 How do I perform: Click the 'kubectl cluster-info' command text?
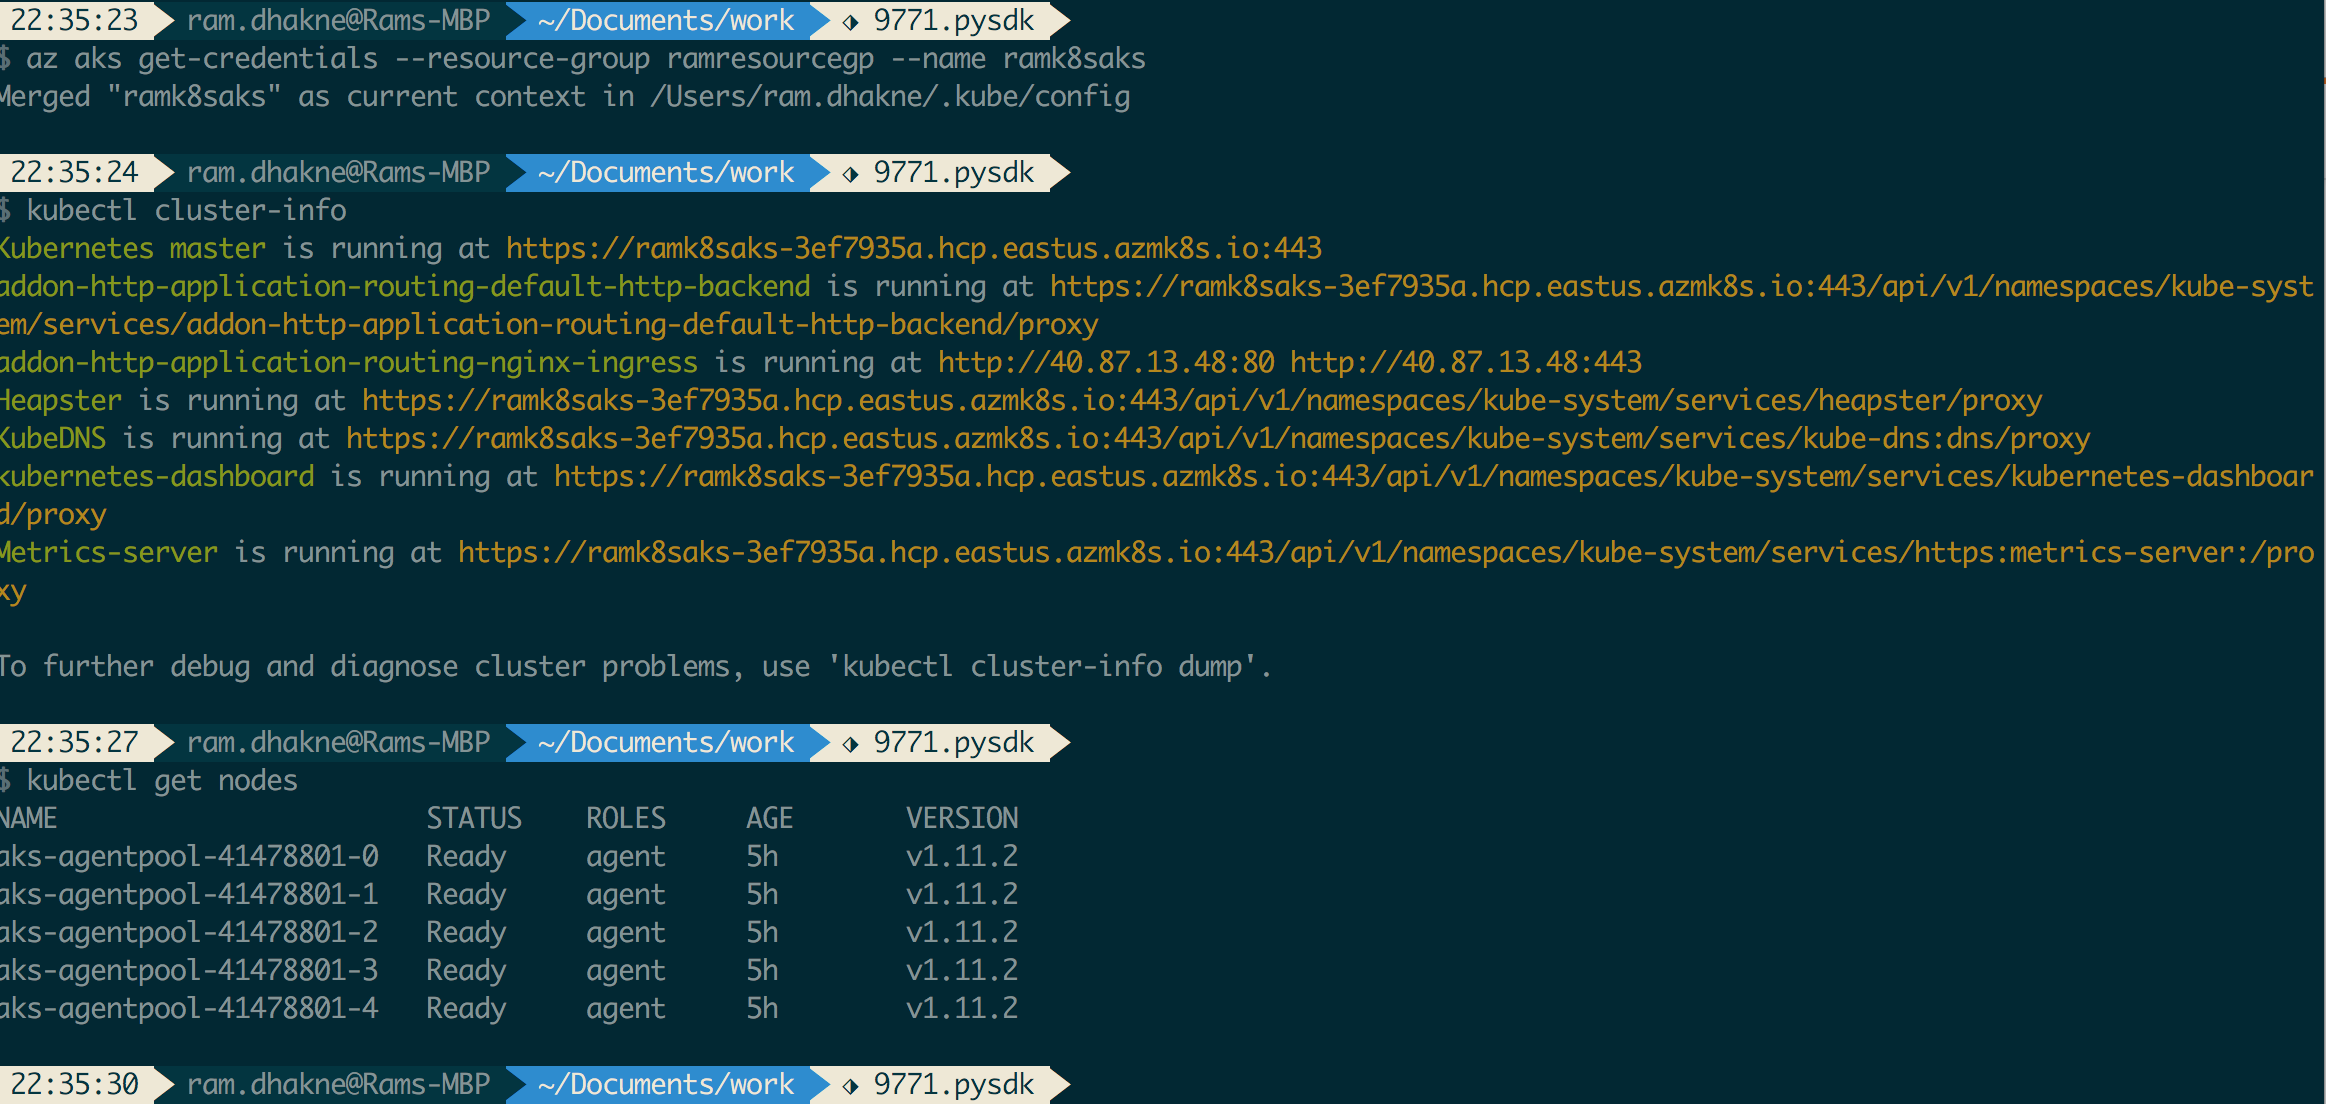tap(186, 210)
